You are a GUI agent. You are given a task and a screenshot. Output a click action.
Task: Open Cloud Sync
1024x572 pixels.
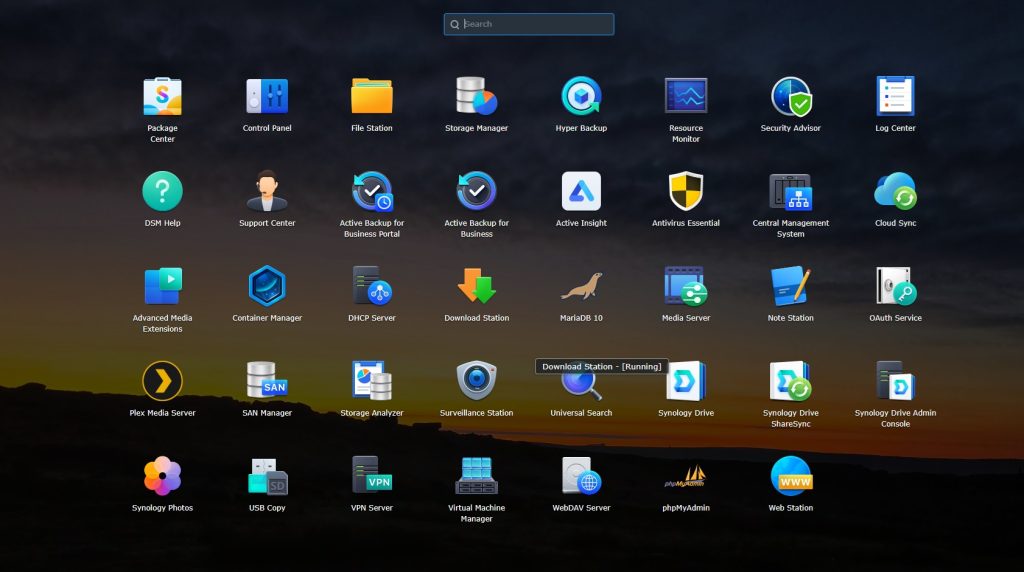[895, 191]
